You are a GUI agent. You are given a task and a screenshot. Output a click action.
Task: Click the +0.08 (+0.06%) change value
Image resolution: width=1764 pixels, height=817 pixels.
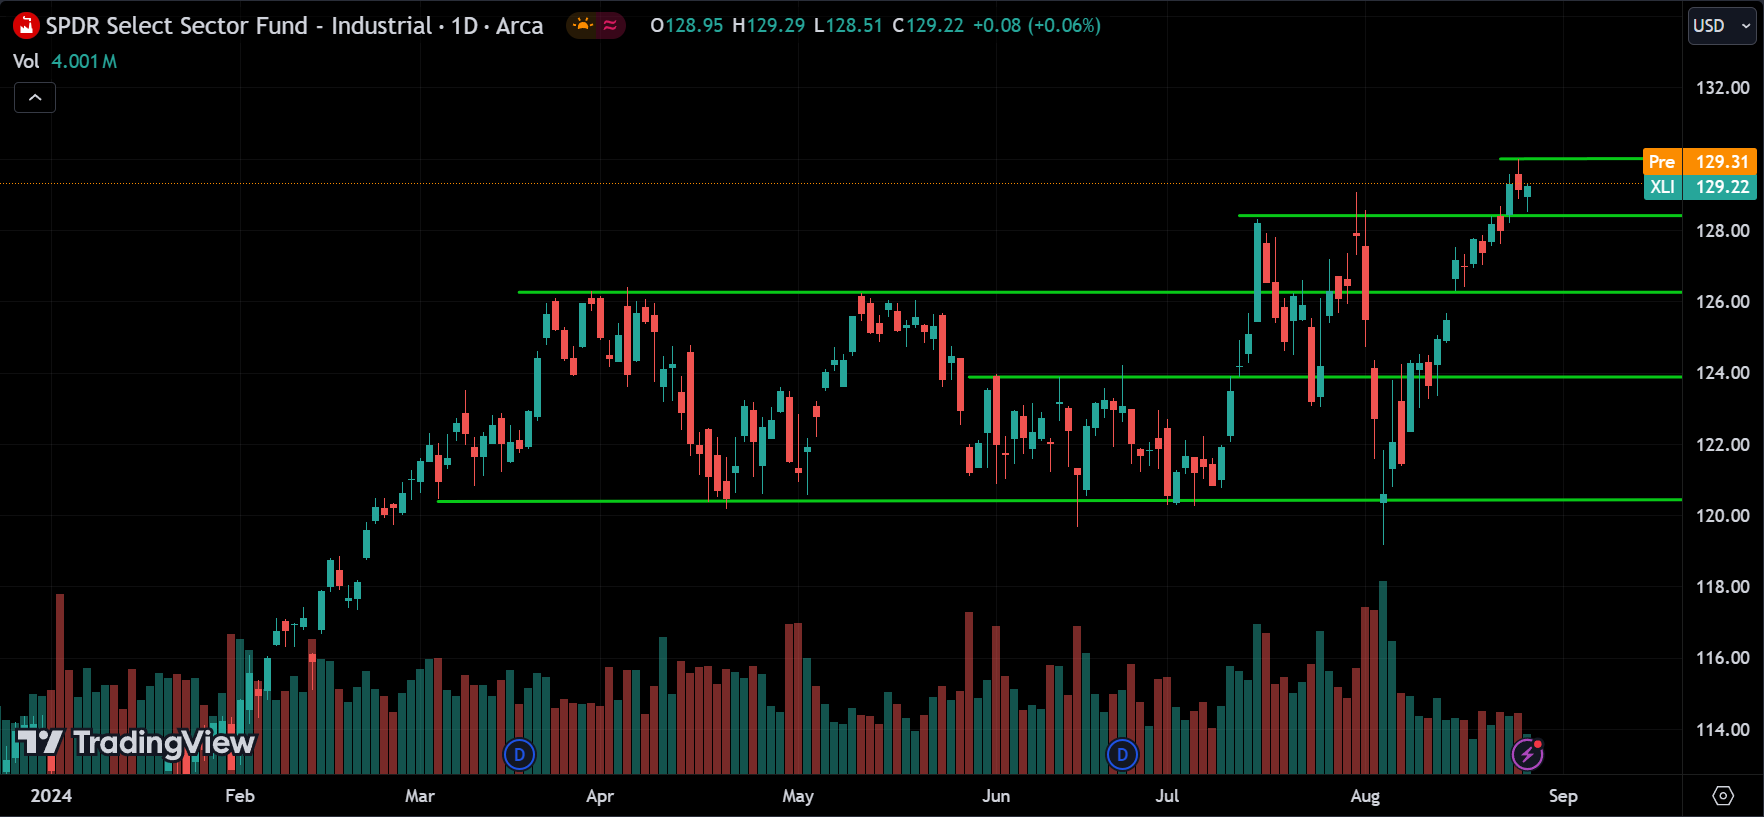tap(1037, 26)
